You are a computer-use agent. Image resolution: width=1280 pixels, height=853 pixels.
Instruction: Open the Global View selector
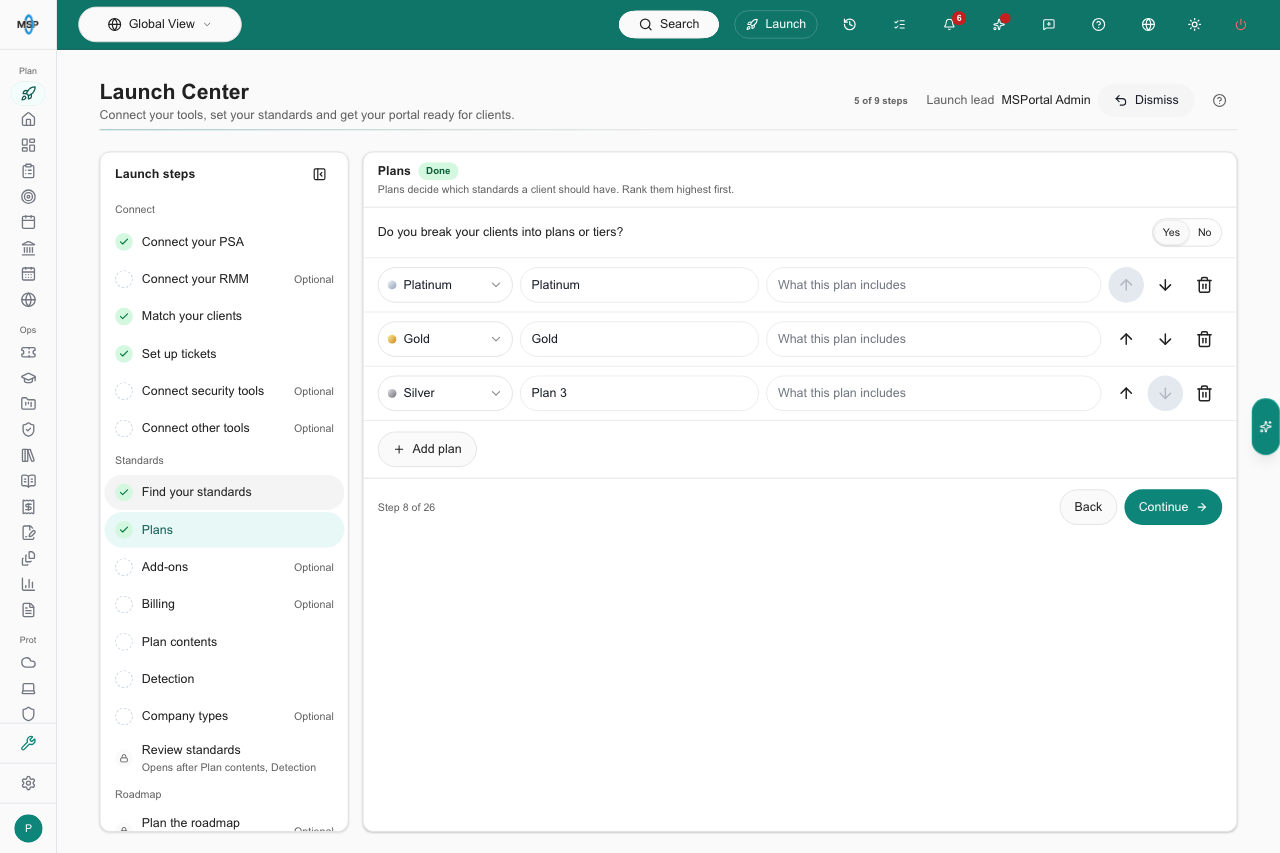point(160,24)
